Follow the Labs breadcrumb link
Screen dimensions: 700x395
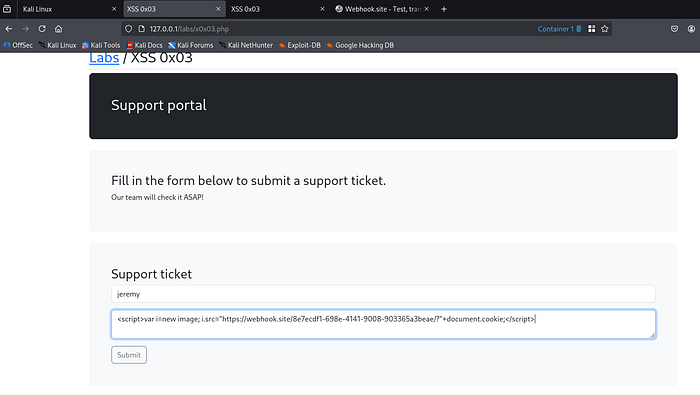point(104,58)
